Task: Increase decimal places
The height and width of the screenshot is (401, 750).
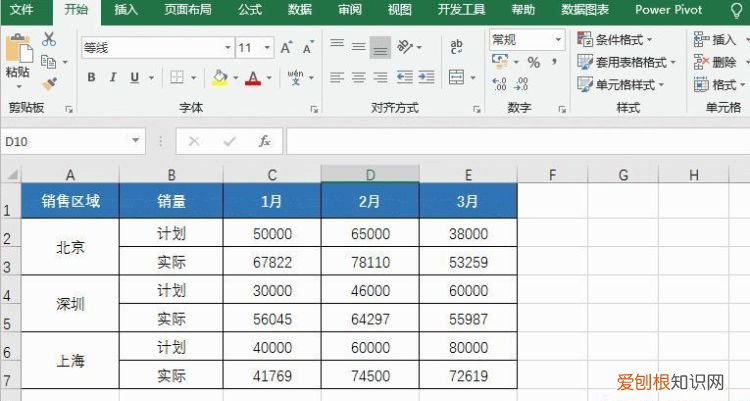Action: click(x=499, y=84)
